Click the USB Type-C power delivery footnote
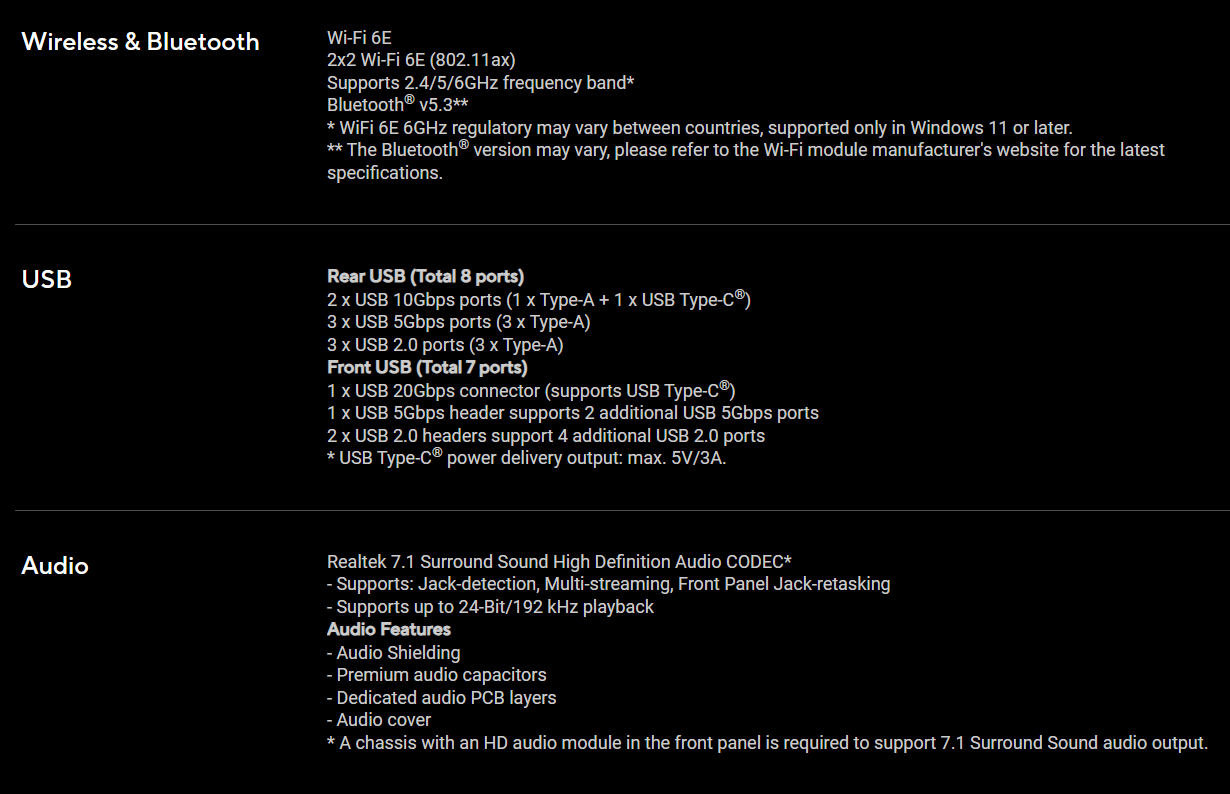The width and height of the screenshot is (1230, 794). point(526,459)
